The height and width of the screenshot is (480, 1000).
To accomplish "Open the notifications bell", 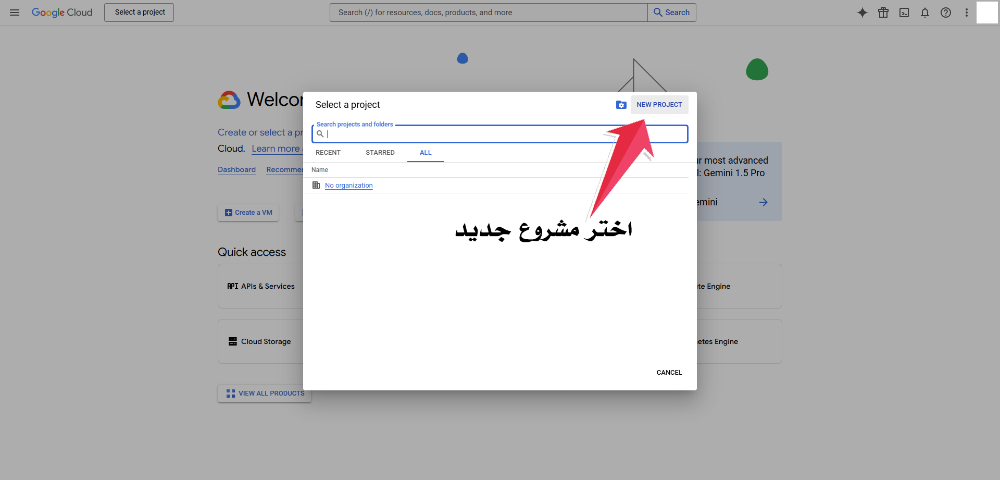I will (x=925, y=12).
